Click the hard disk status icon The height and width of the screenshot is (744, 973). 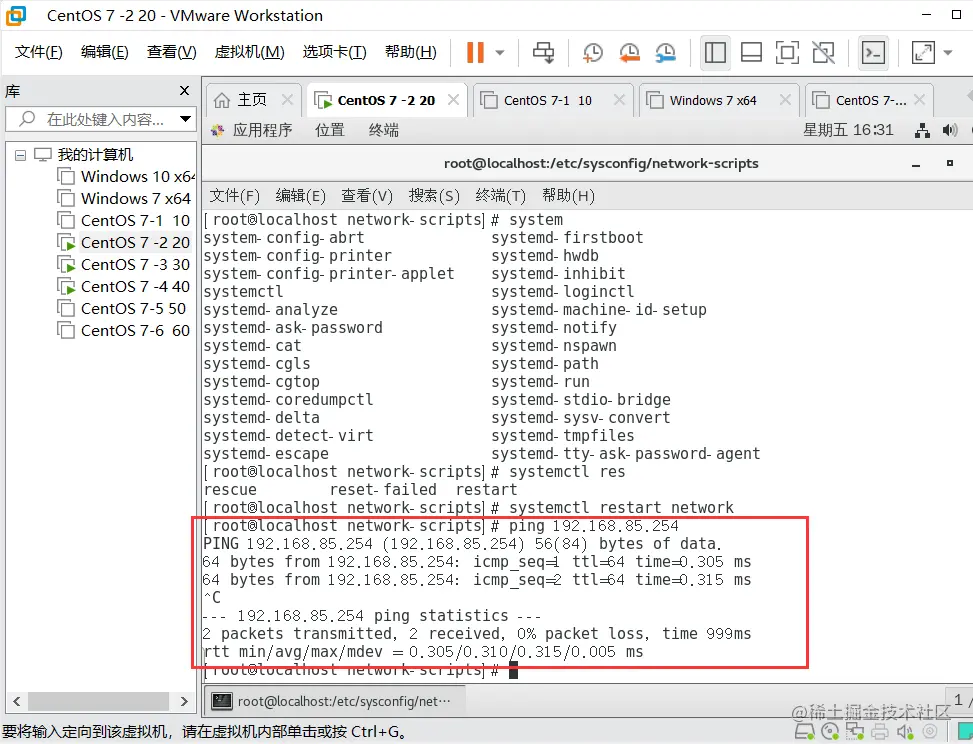point(804,731)
